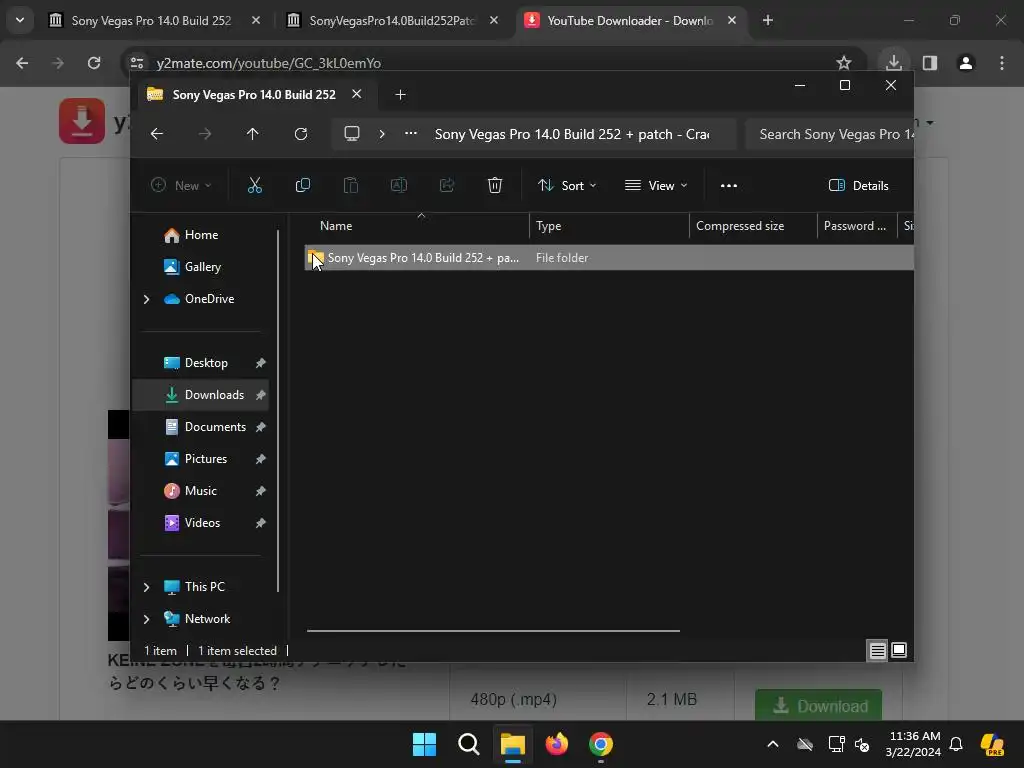Click the Copy icon in Explorer toolbar
1024x768 pixels.
[302, 185]
